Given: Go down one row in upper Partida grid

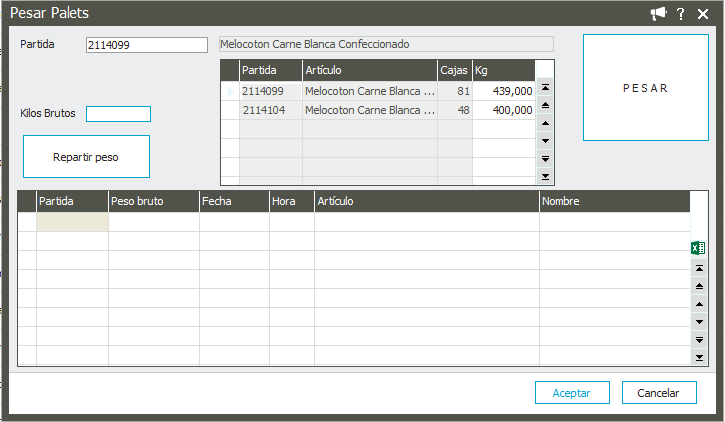Looking at the screenshot, I should click(x=545, y=141).
